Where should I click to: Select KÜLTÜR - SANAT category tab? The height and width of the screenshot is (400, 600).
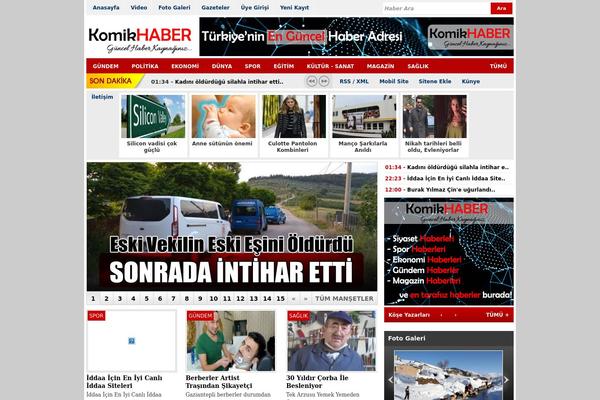point(330,66)
